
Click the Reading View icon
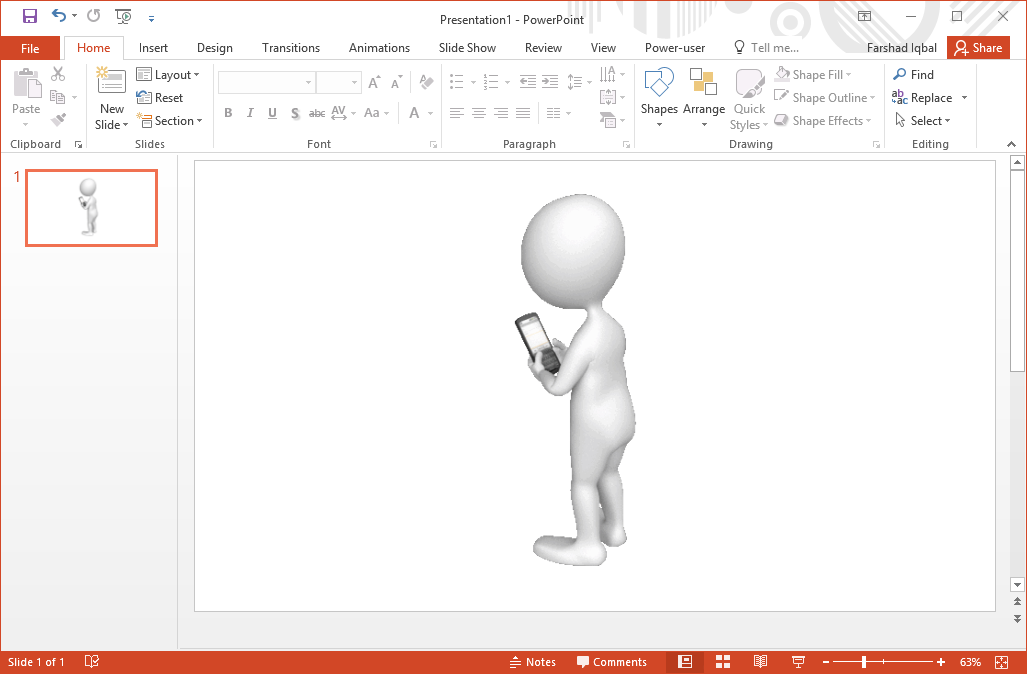(x=760, y=661)
